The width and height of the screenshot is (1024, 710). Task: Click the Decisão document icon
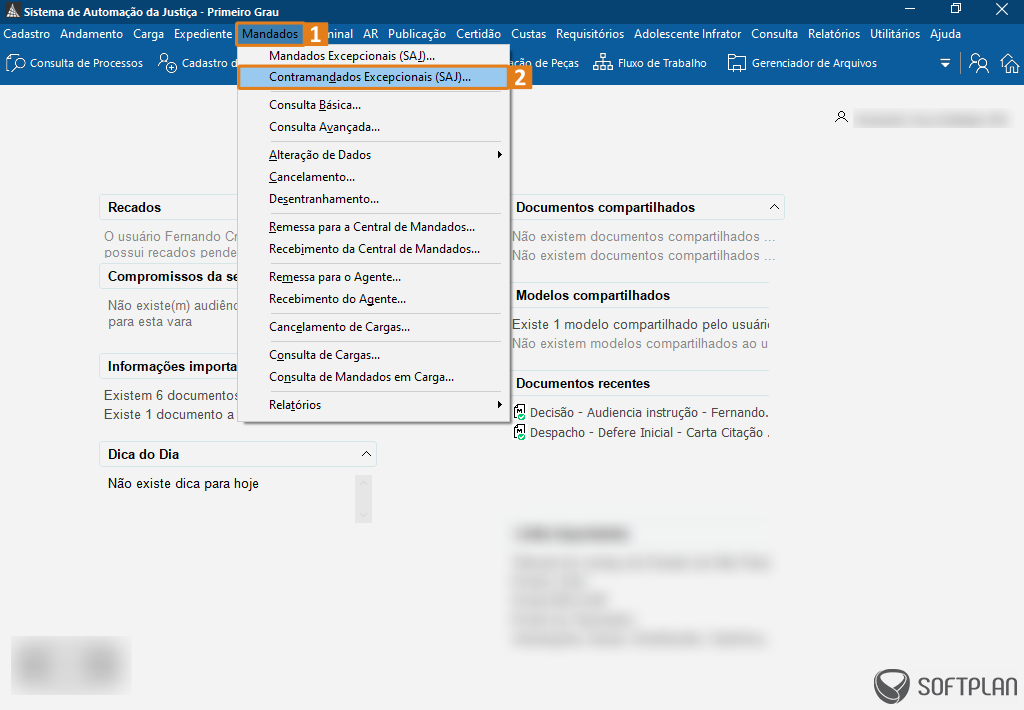pos(520,412)
